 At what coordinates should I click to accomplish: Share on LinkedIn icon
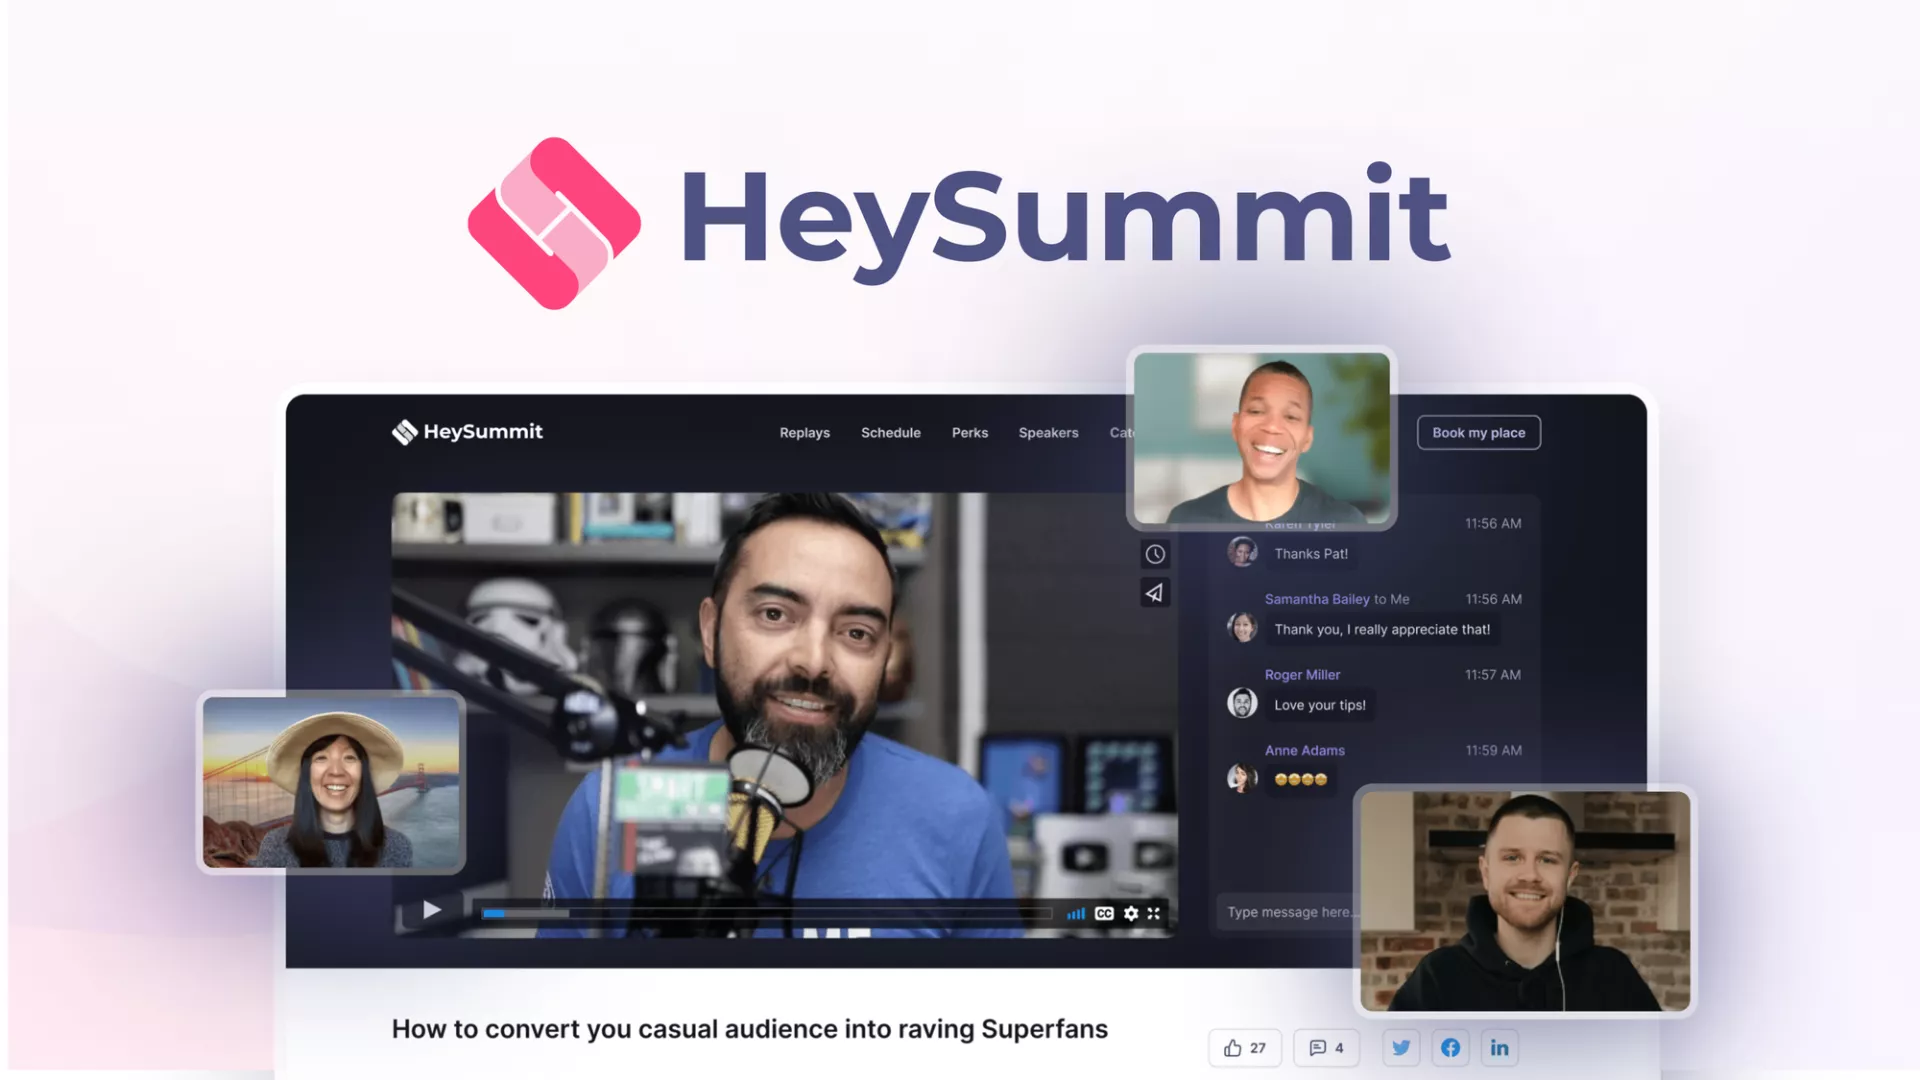coord(1499,1047)
